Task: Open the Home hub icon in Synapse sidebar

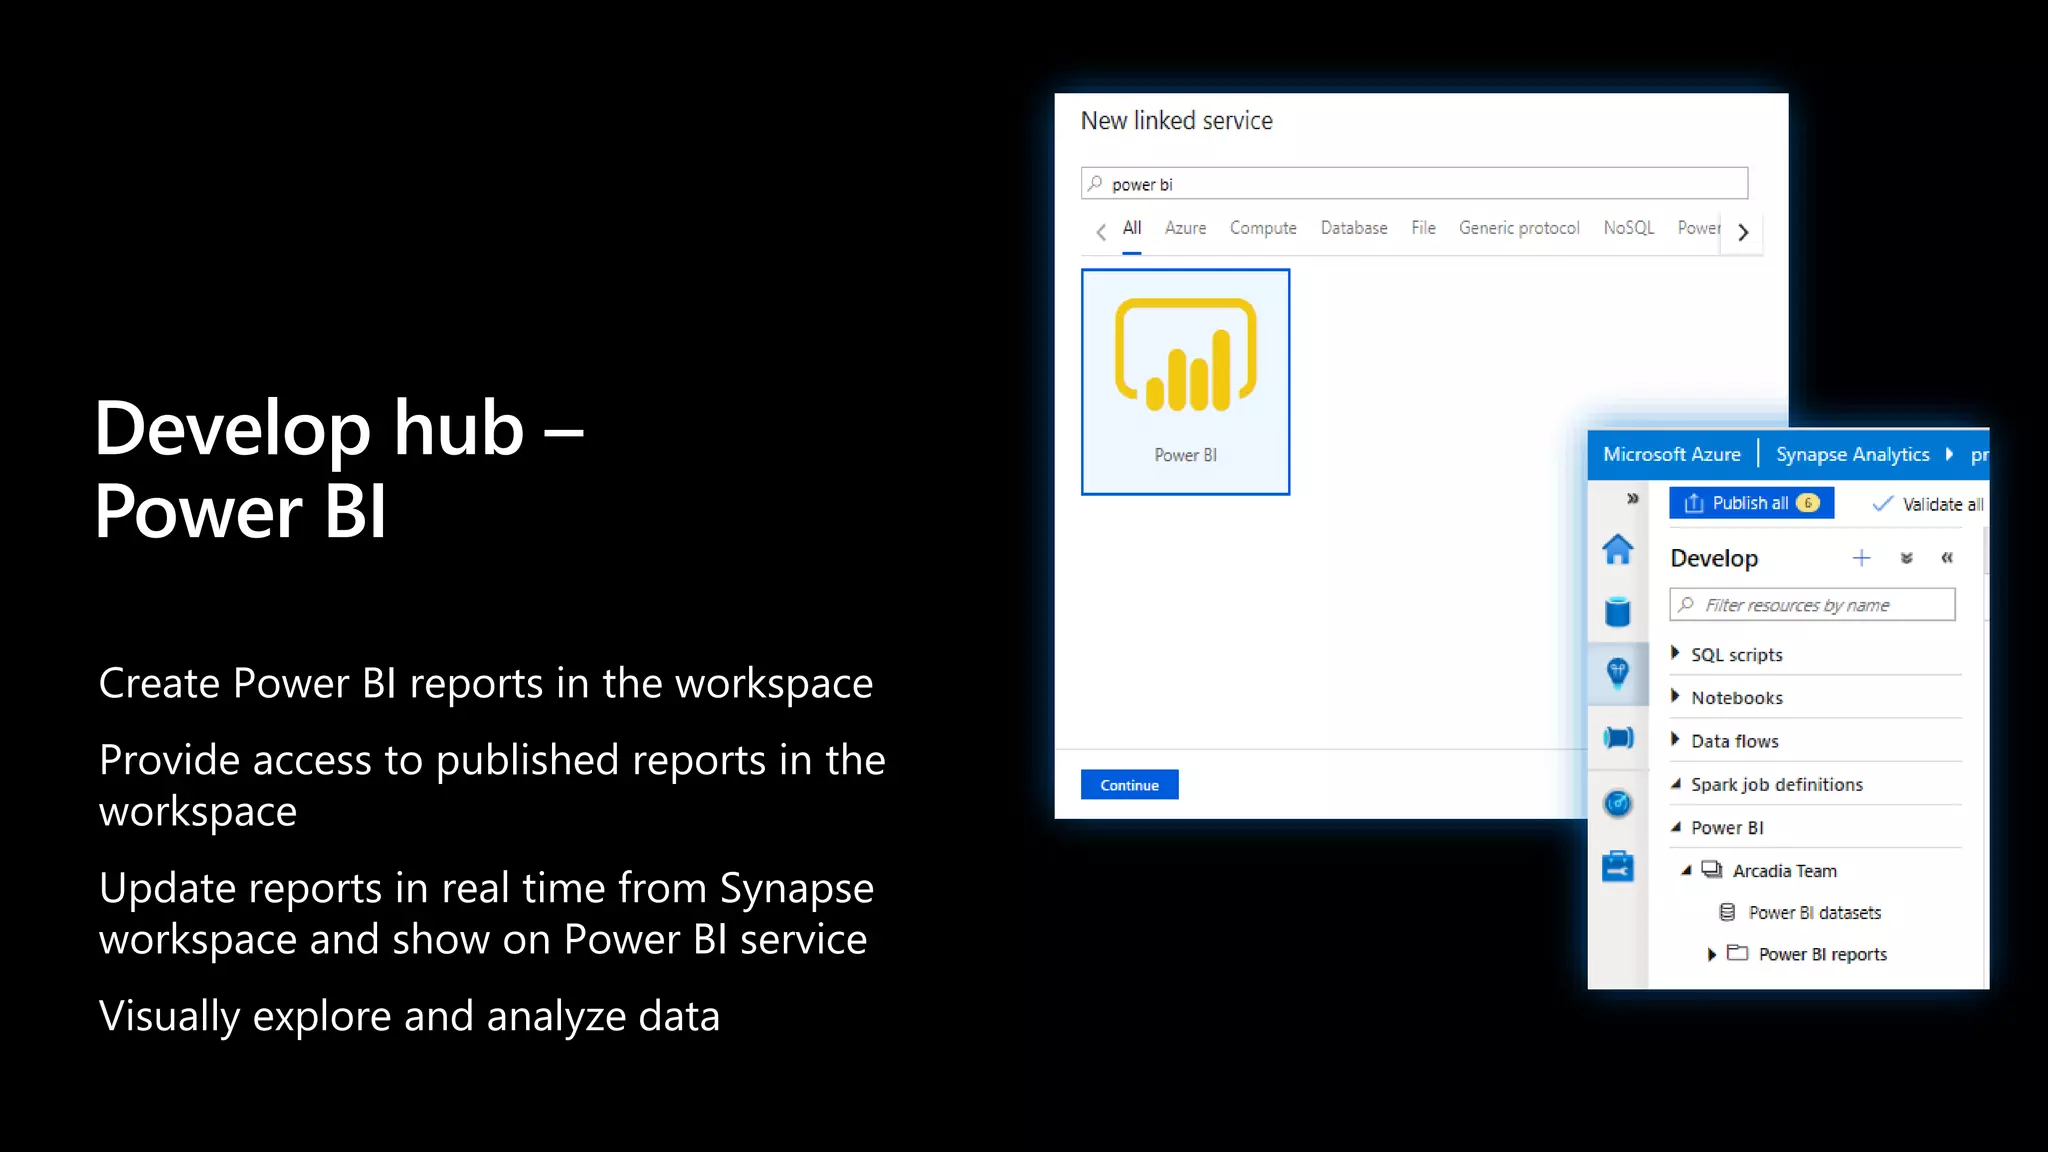Action: 1617,549
